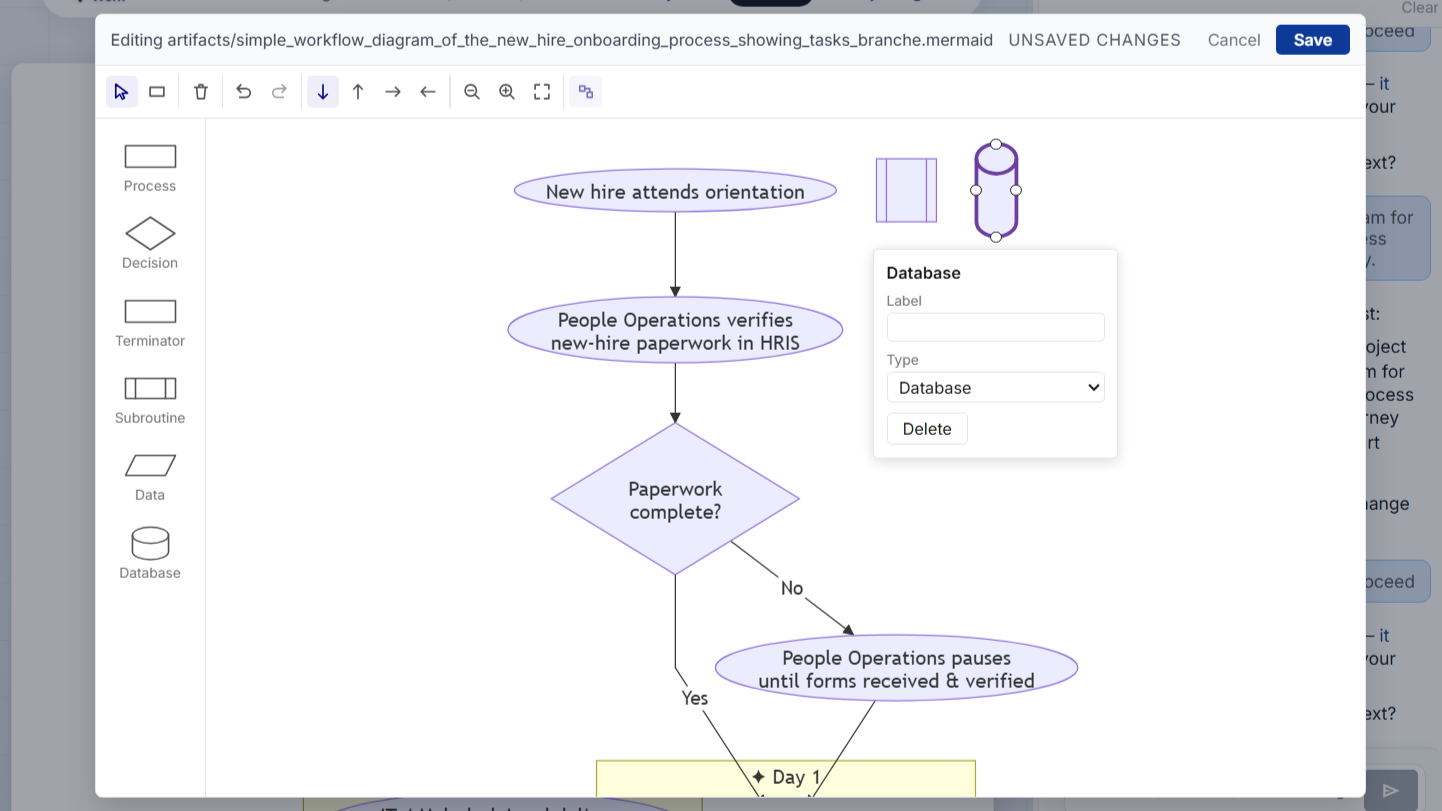Viewport: 1442px width, 811px height.
Task: Click Delete in the Database panel
Action: pyautogui.click(x=927, y=429)
